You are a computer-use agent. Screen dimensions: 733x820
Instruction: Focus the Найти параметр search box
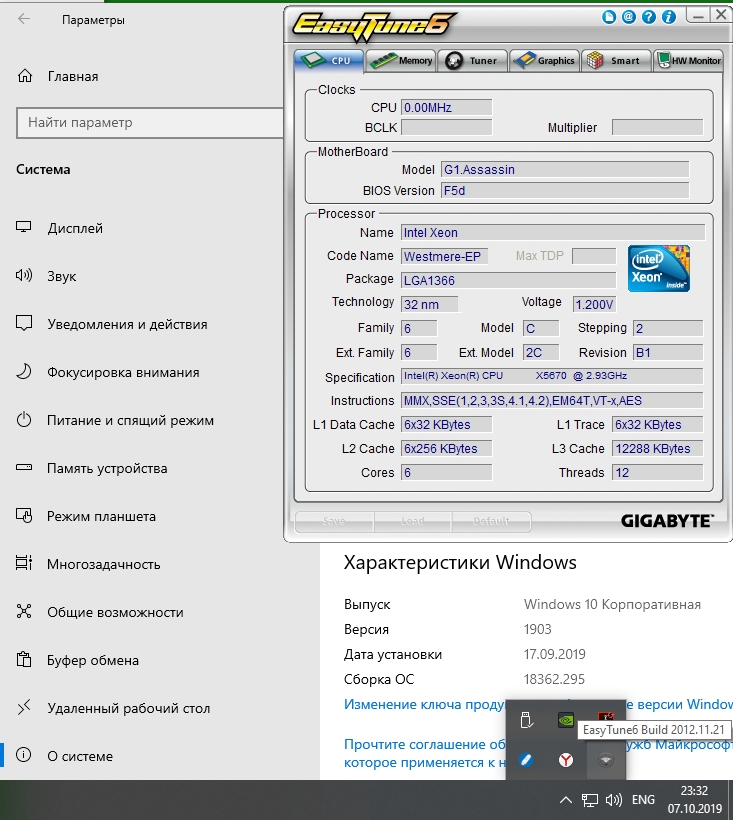click(150, 123)
